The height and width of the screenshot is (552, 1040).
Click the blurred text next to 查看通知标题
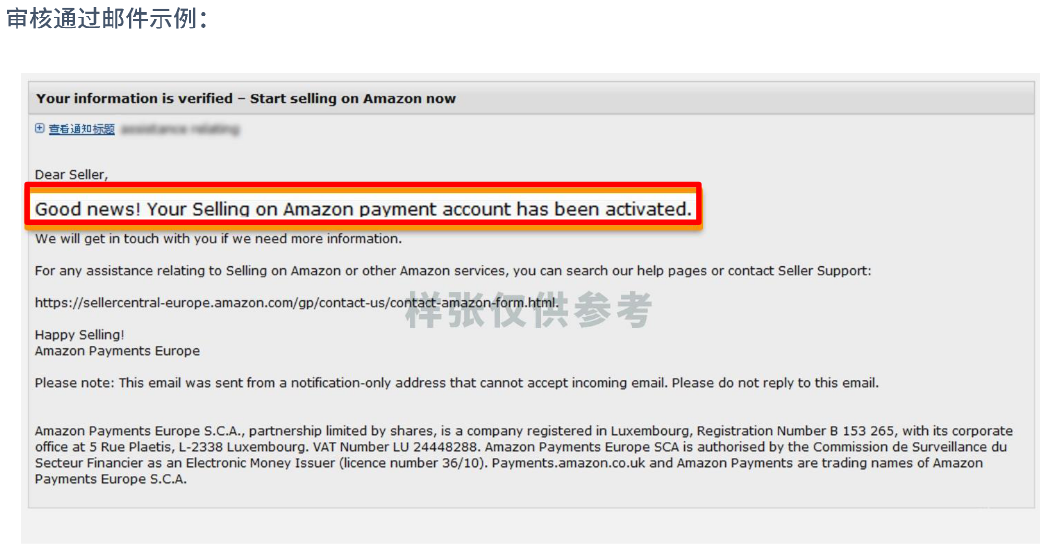click(180, 129)
